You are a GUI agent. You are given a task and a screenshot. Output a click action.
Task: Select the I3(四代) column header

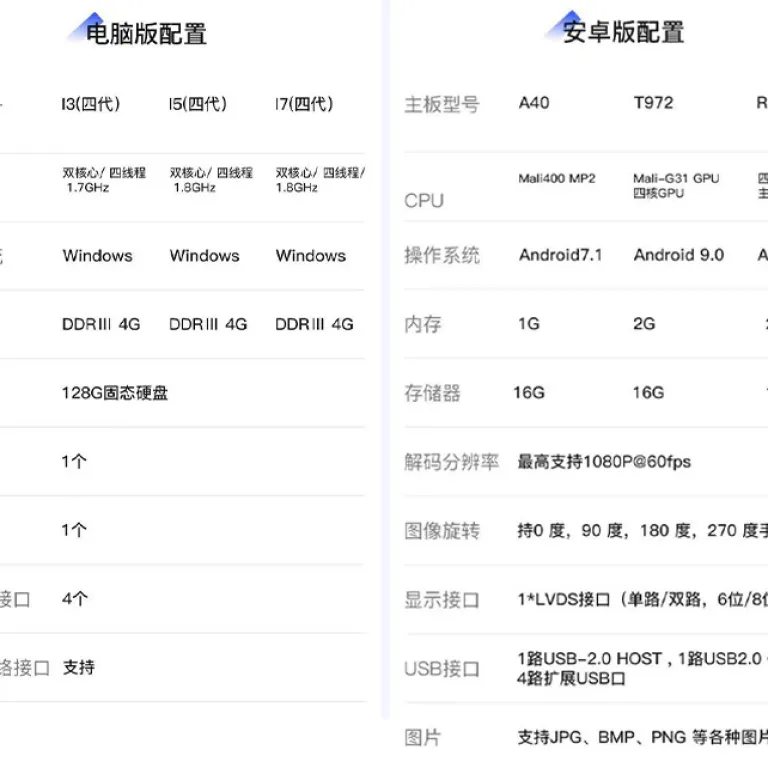(91, 104)
